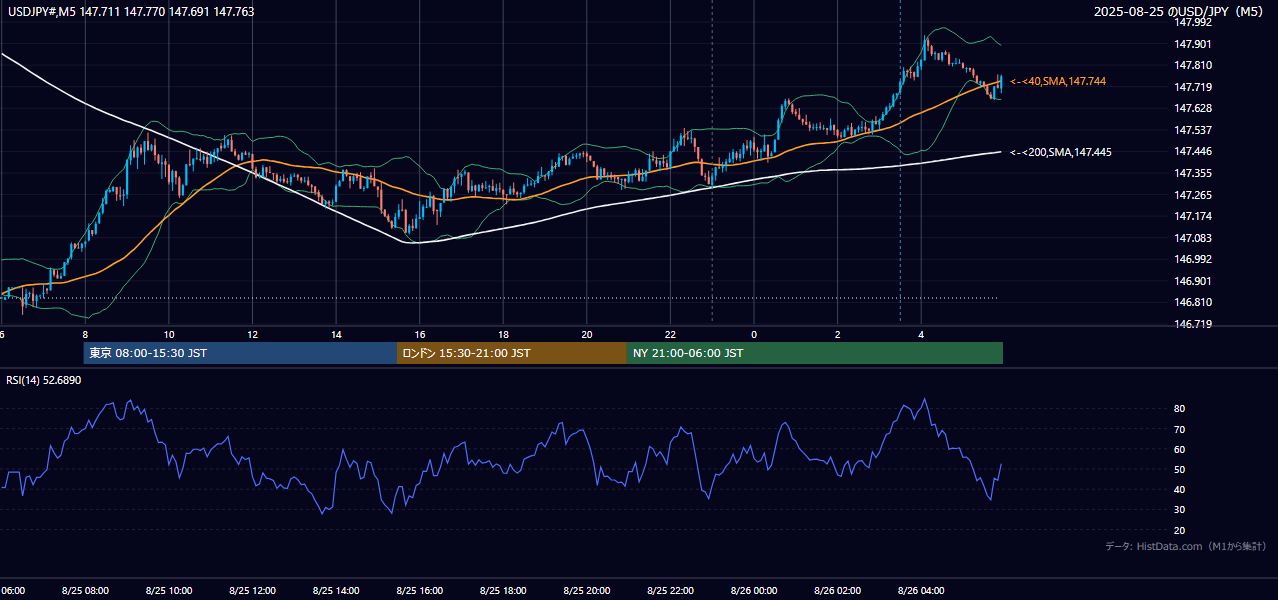
Task: Click the 8/25 20:00 time axis label
Action: tap(587, 591)
